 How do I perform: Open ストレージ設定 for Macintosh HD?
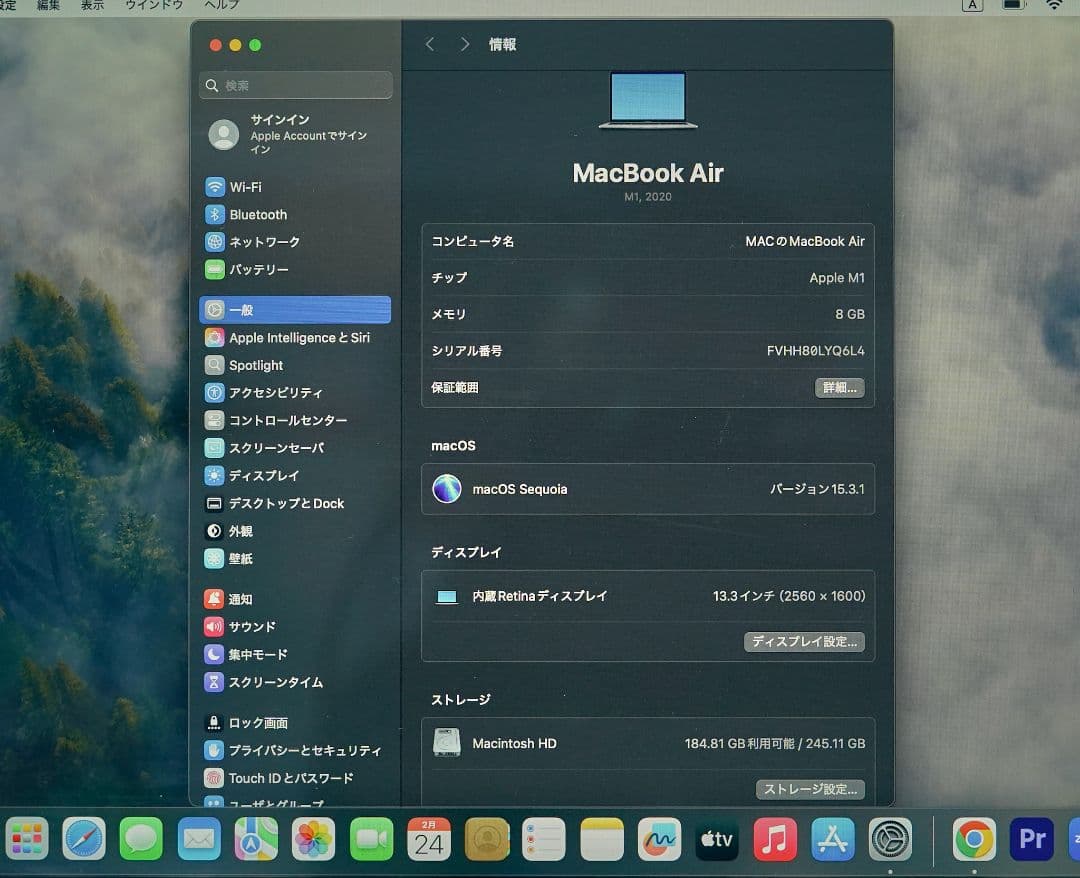(x=810, y=789)
